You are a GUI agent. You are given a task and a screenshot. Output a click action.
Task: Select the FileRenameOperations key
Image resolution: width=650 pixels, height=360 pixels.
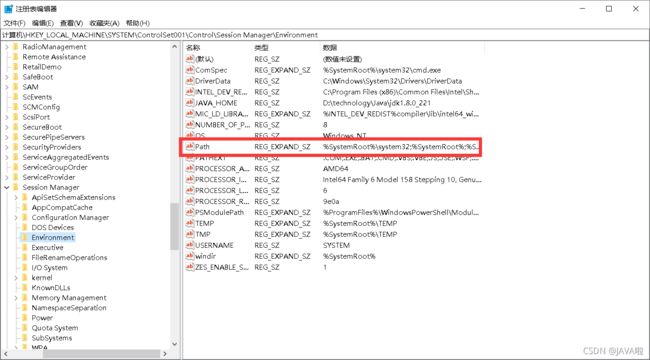click(69, 258)
